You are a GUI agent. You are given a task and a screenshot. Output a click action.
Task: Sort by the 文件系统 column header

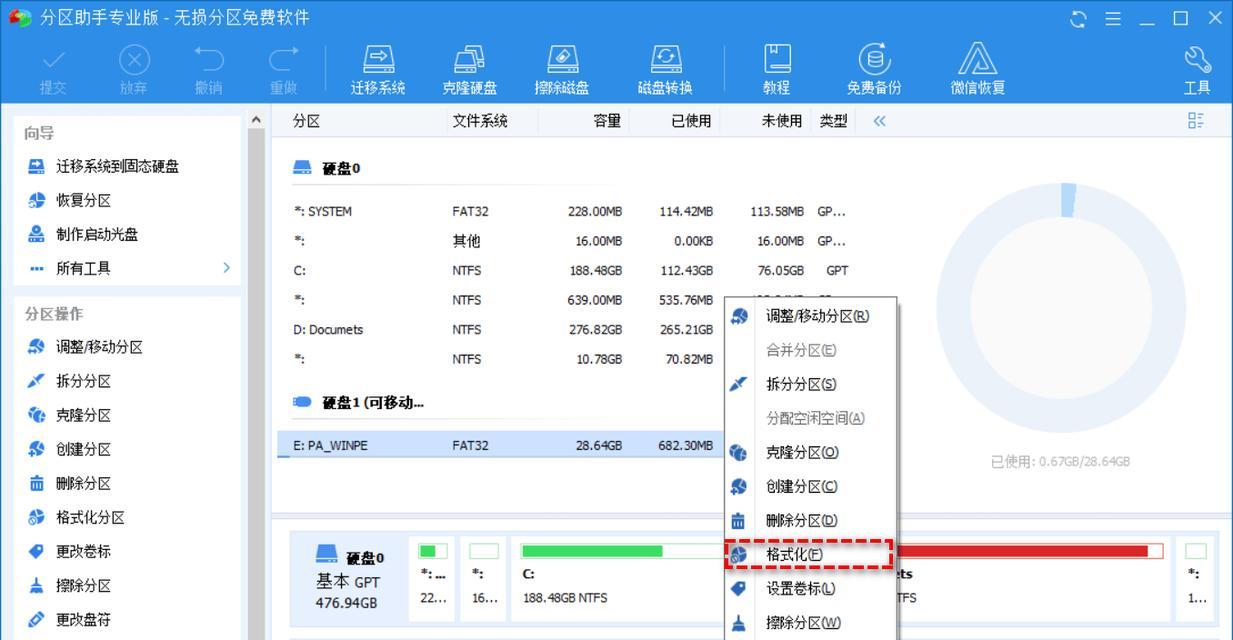480,121
